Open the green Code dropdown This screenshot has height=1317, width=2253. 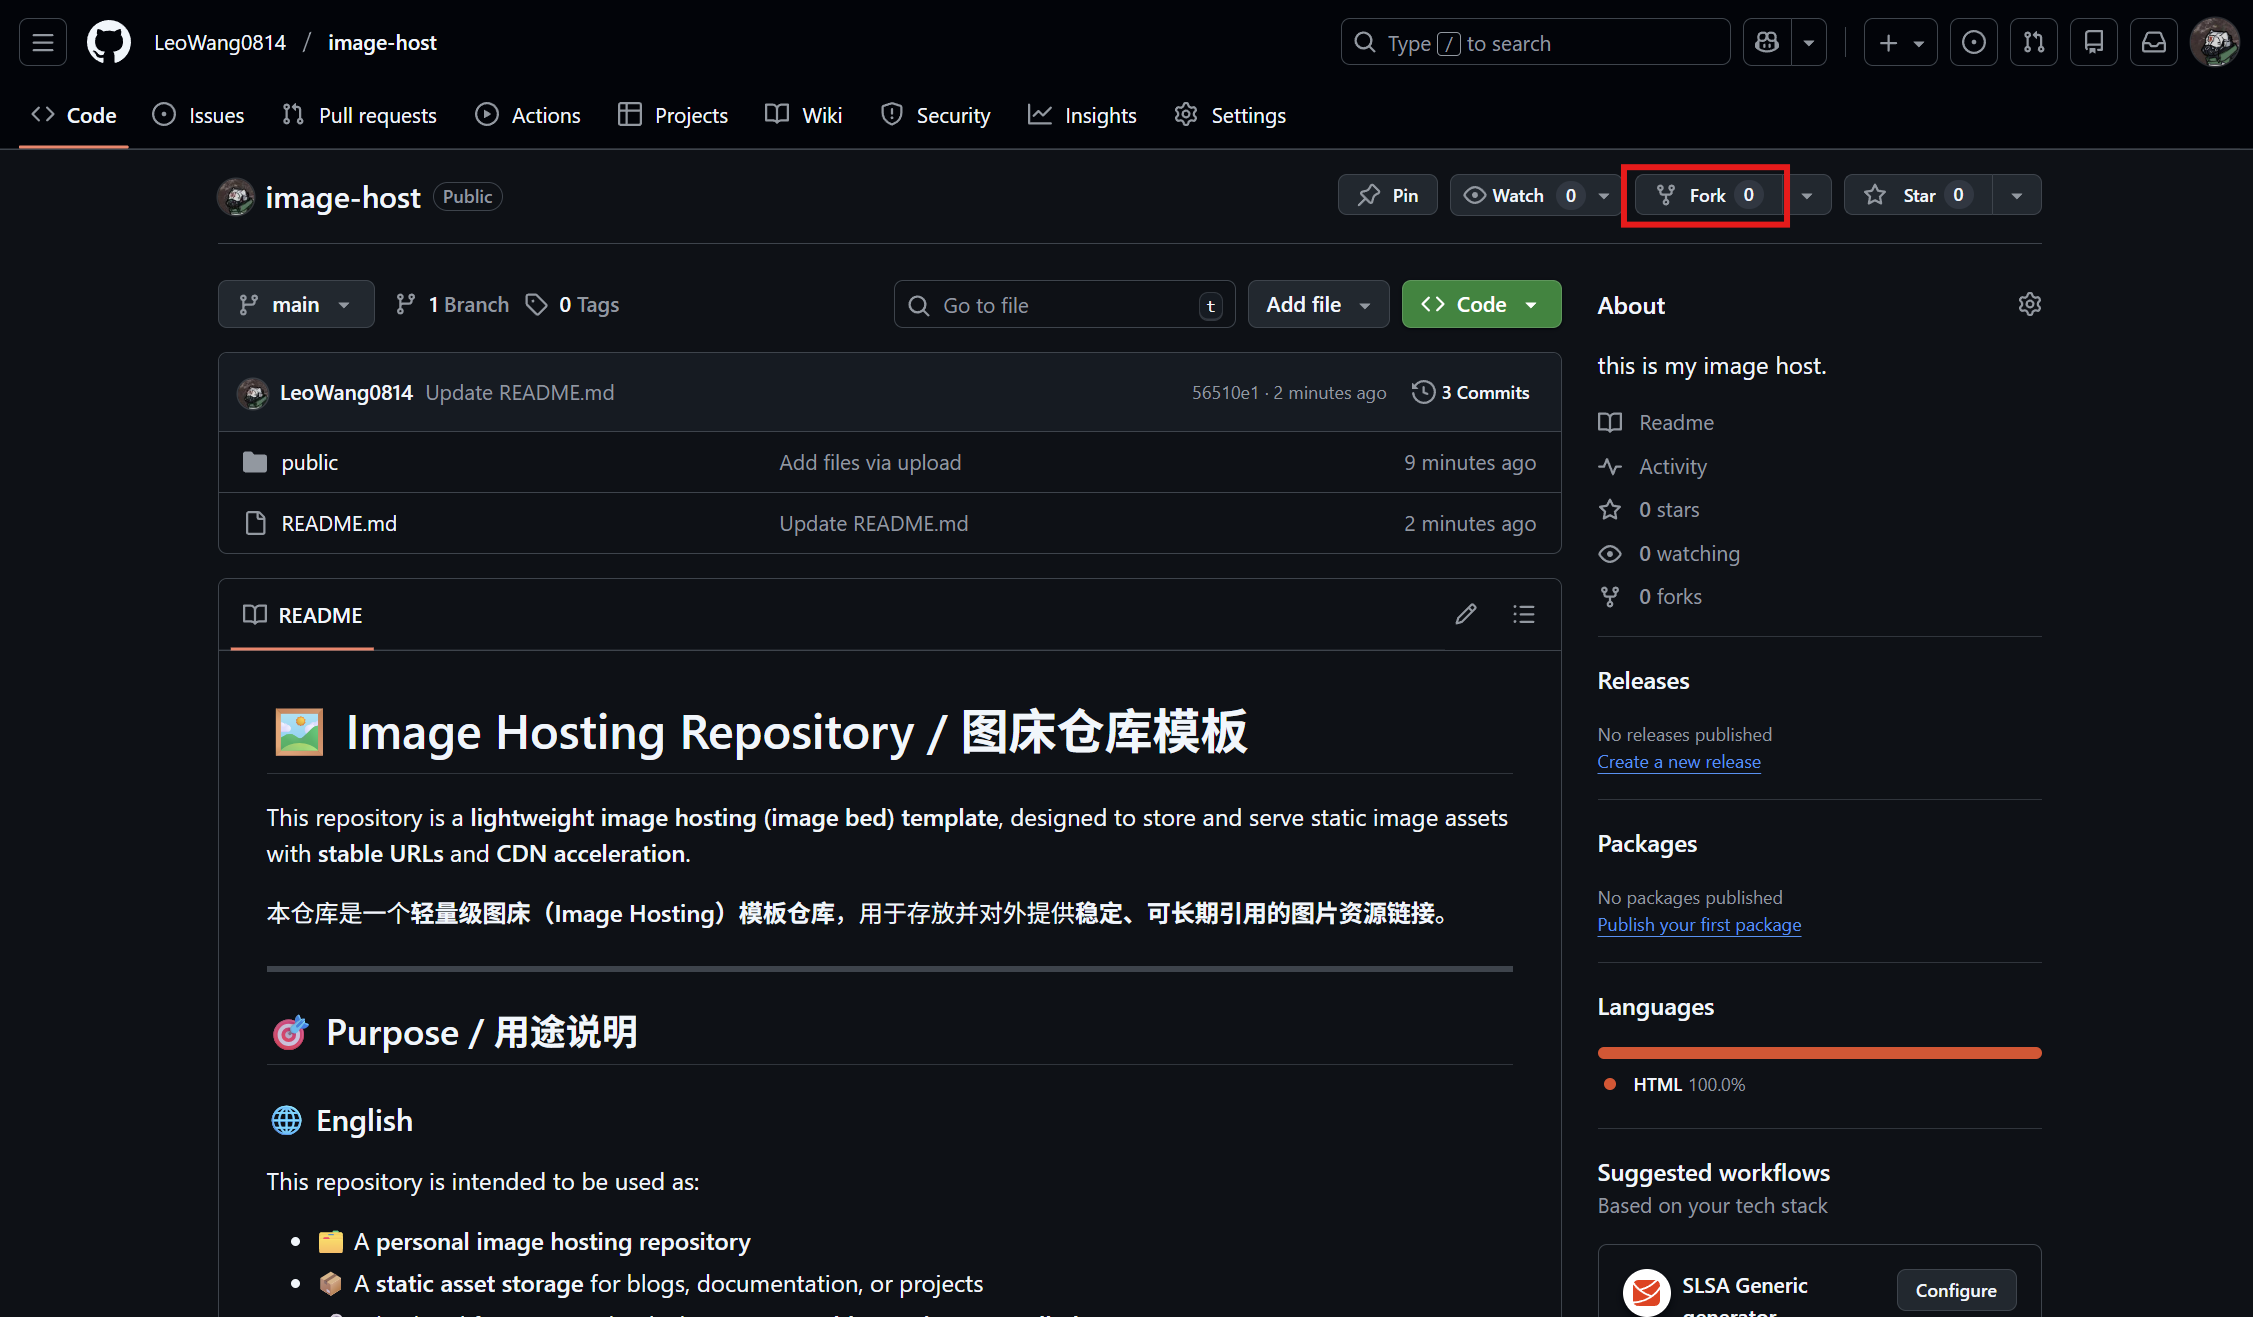pyautogui.click(x=1481, y=304)
